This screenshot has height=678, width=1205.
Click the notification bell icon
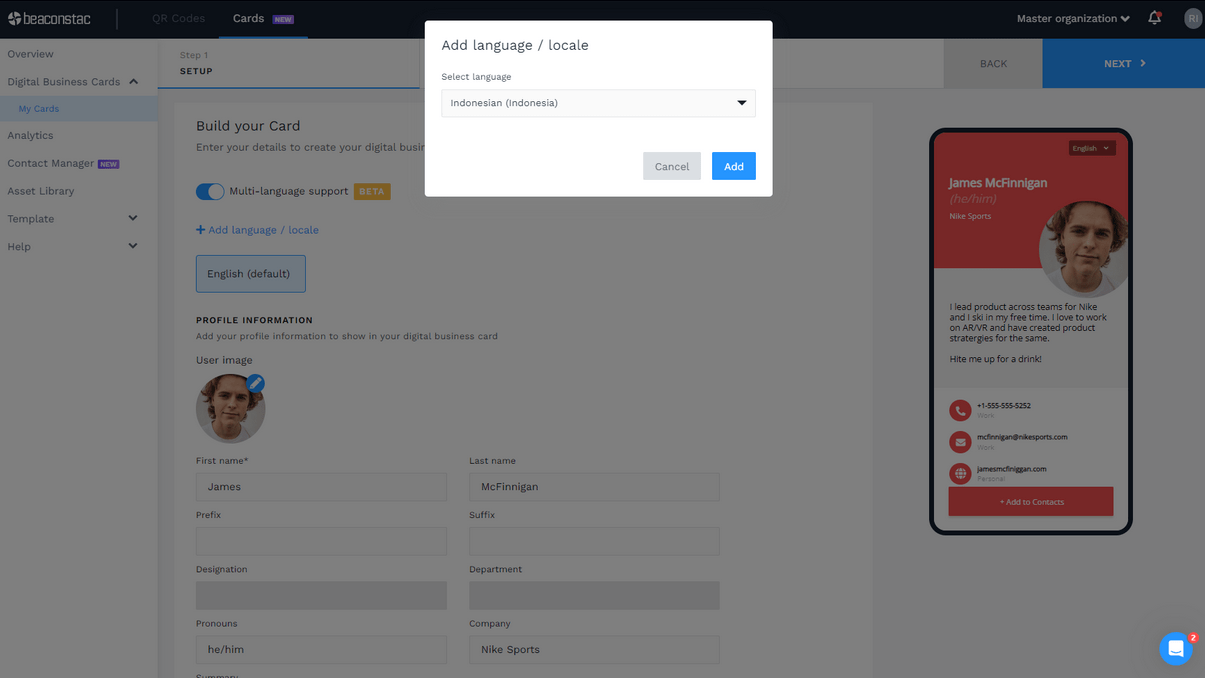[1154, 18]
